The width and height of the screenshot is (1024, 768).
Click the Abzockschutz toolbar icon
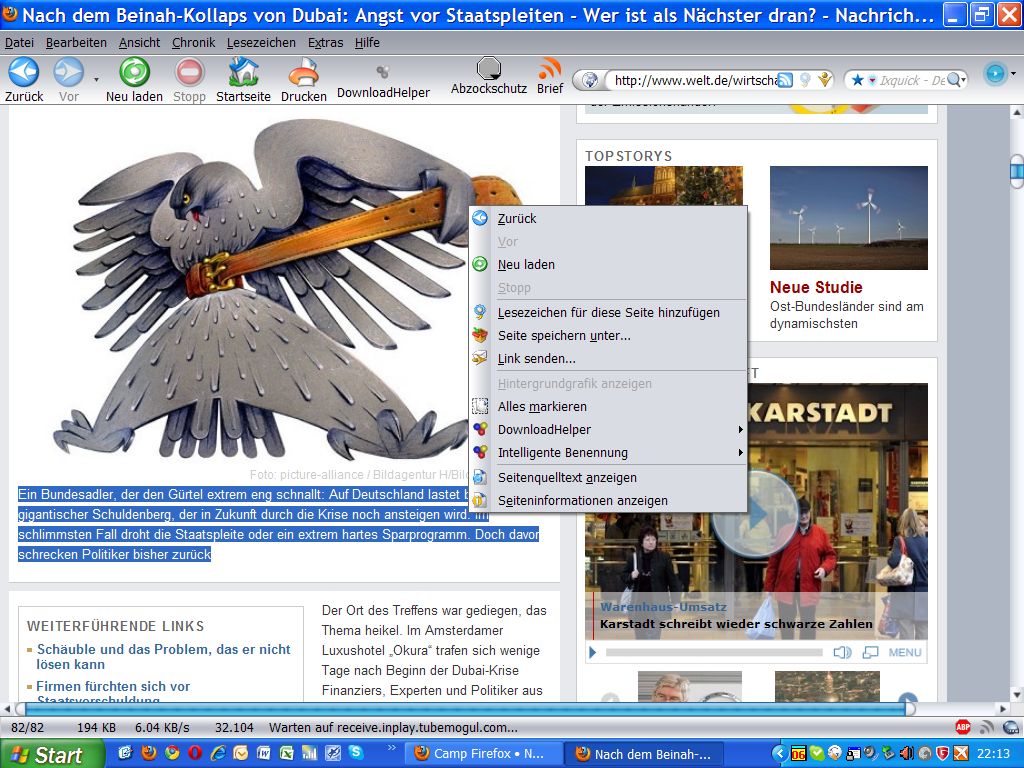coord(488,70)
